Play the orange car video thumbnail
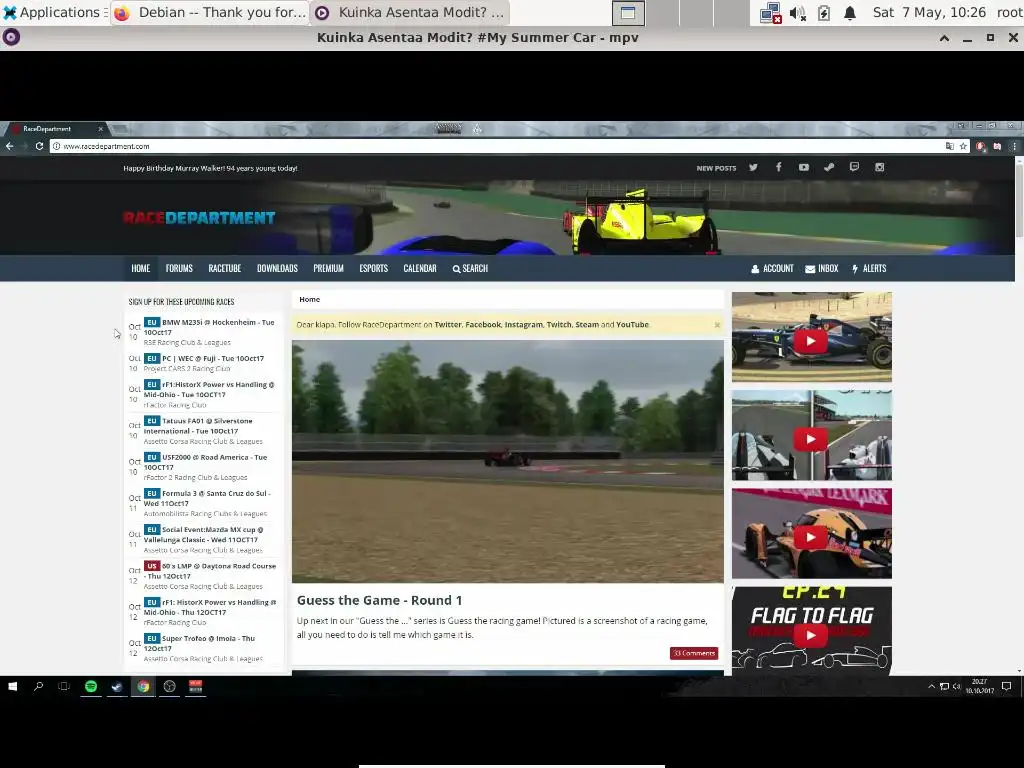Screen dimensions: 1024x768 click(811, 537)
